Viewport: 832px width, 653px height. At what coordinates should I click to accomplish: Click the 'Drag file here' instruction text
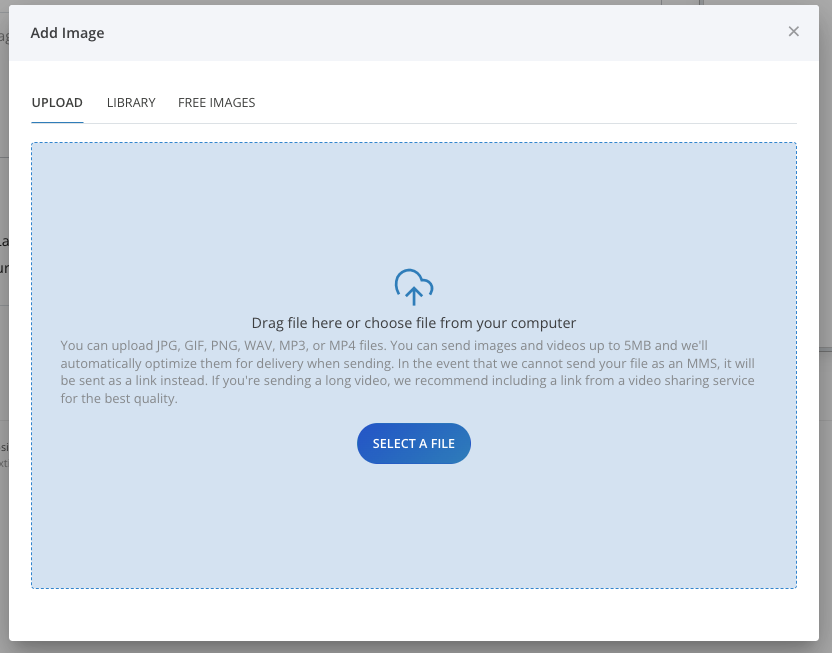[x=413, y=323]
